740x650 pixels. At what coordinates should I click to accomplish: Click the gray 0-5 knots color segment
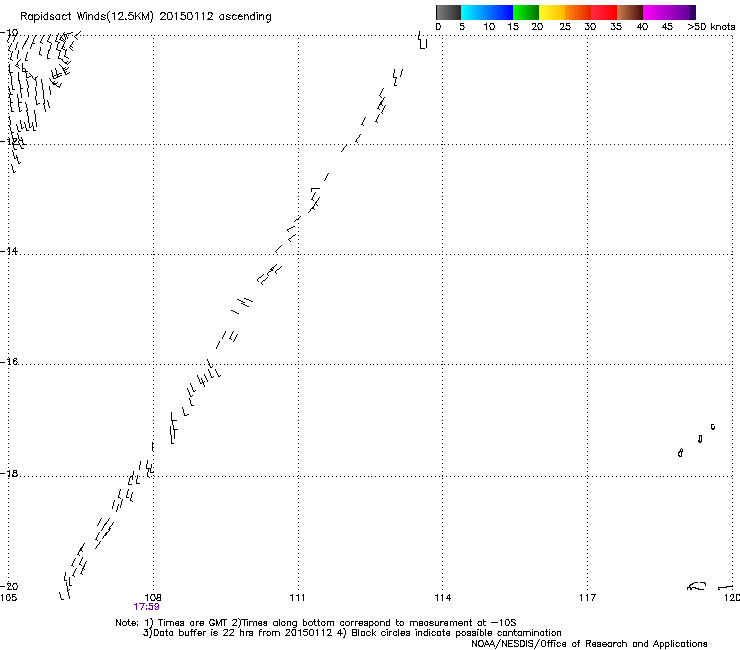[x=448, y=12]
